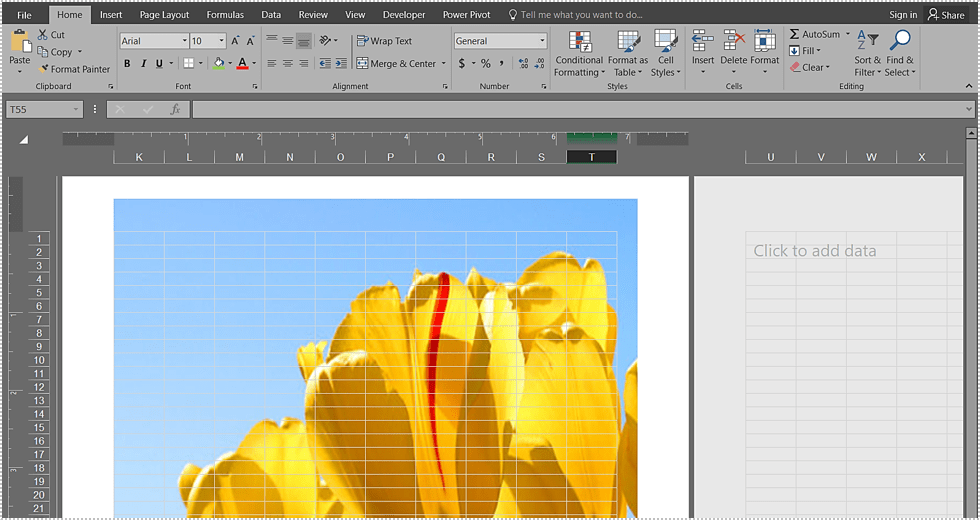Switch to the Page Layout tab
The width and height of the screenshot is (980, 520).
coord(164,15)
